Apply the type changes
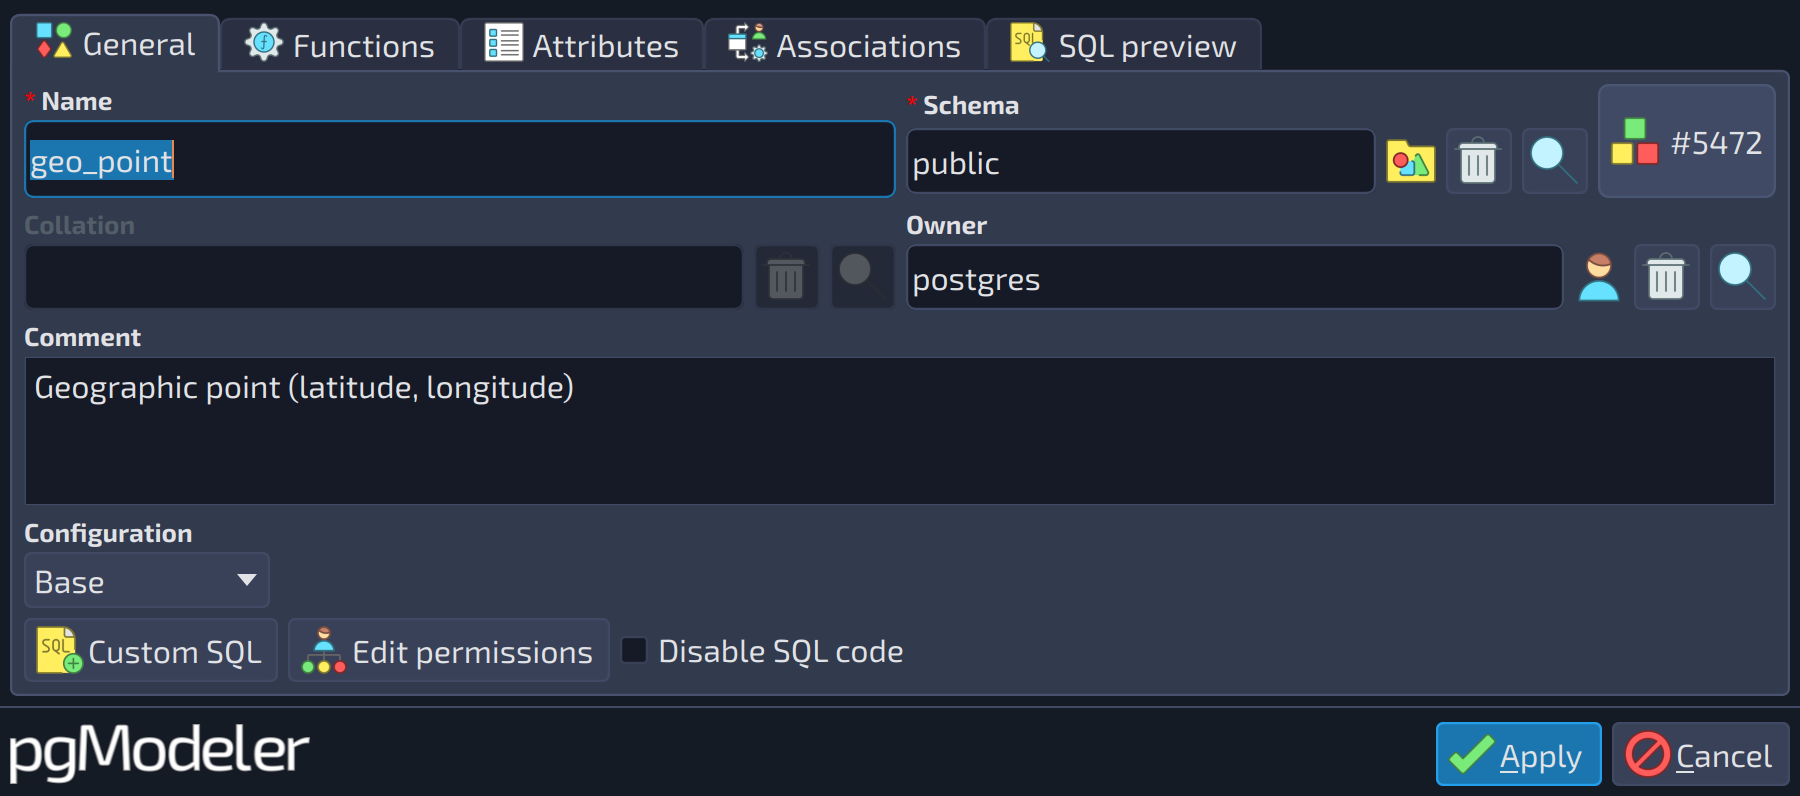The image size is (1800, 796). click(x=1518, y=755)
